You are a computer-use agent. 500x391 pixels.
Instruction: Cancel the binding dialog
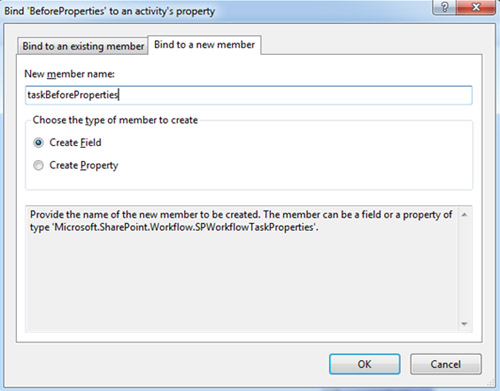coord(446,364)
